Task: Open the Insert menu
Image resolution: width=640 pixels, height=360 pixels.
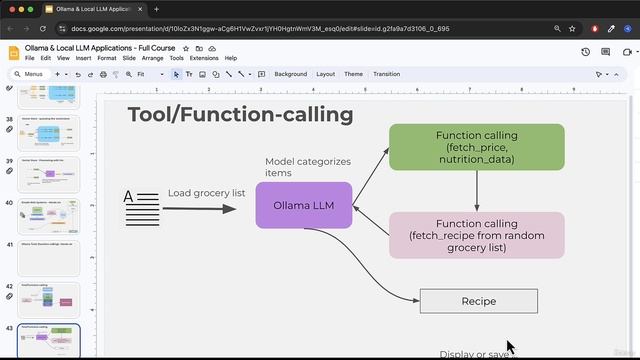Action: tap(83, 58)
